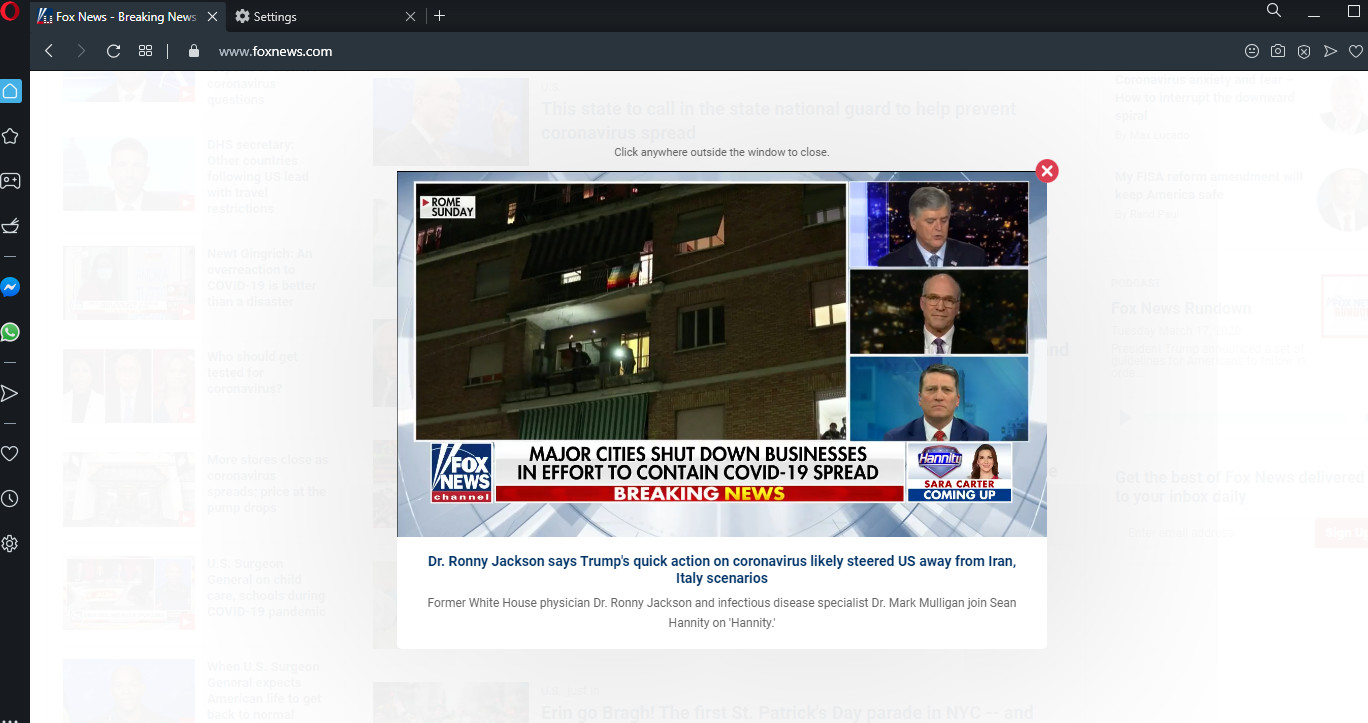Open 'My FISA reform amendment' opinion link
Viewport: 1368px width, 723px height.
[1210, 186]
